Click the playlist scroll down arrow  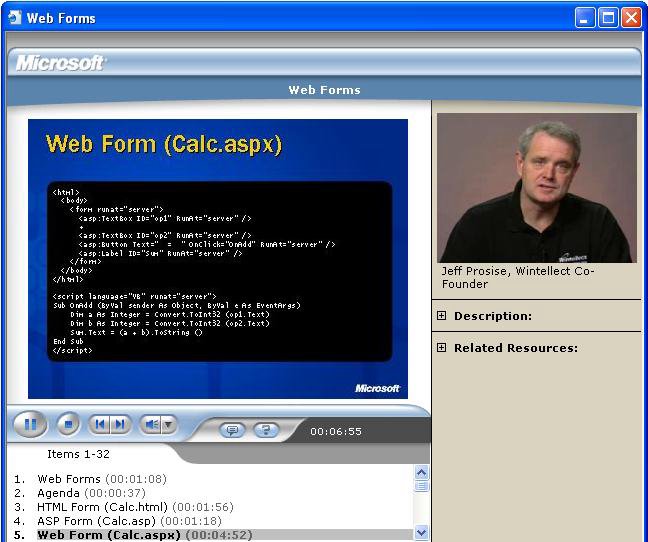422,533
